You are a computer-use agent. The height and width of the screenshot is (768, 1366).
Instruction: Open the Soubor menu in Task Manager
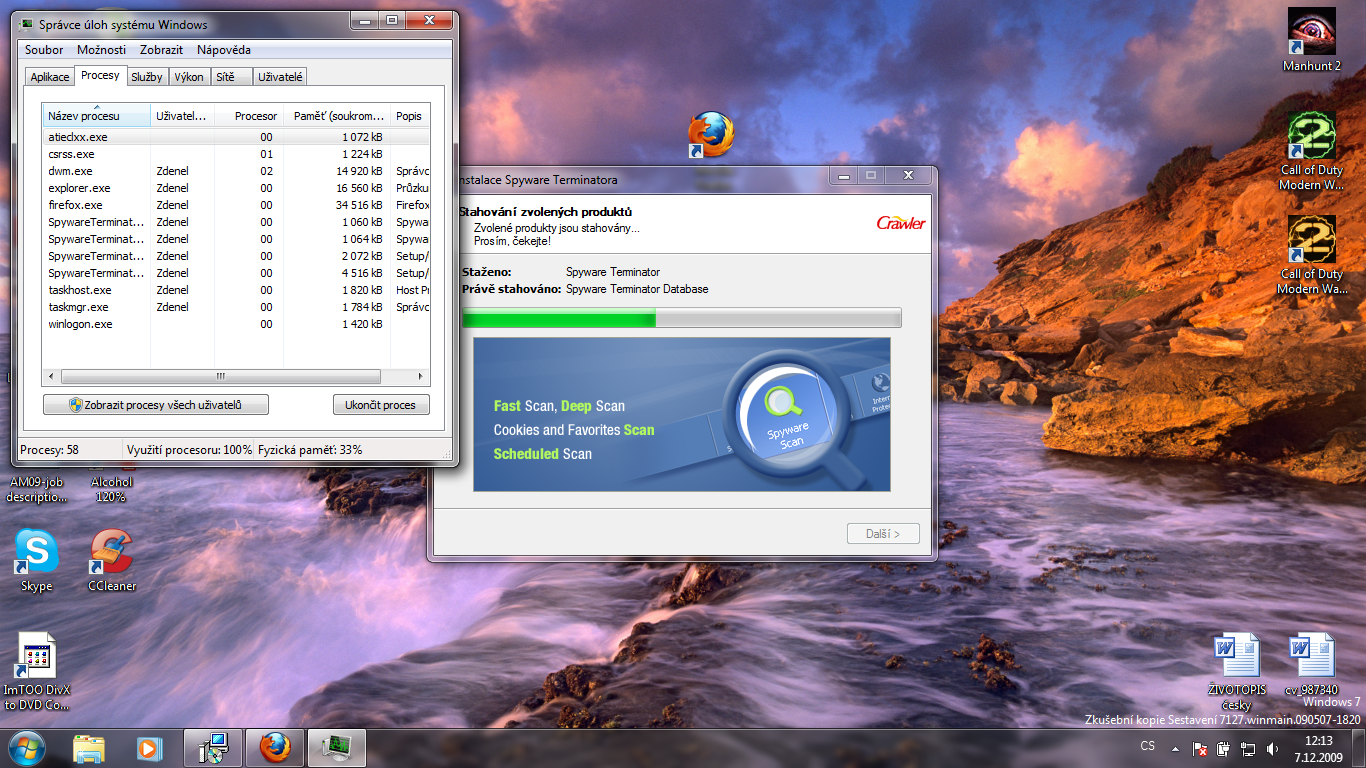pos(44,50)
